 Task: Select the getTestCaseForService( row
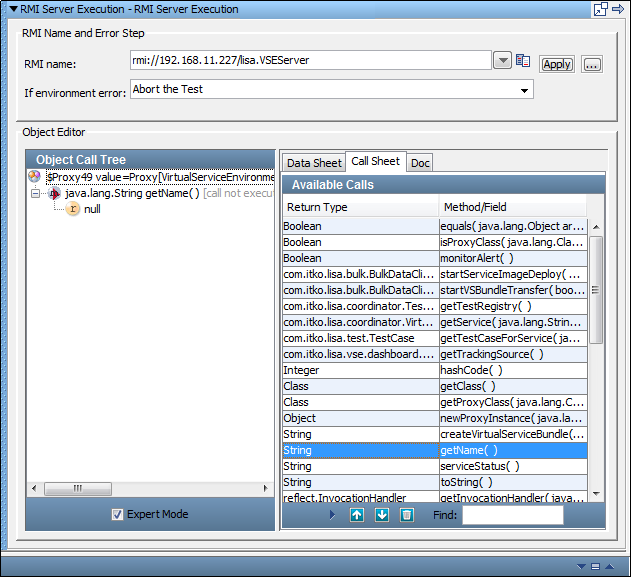[x=435, y=338]
